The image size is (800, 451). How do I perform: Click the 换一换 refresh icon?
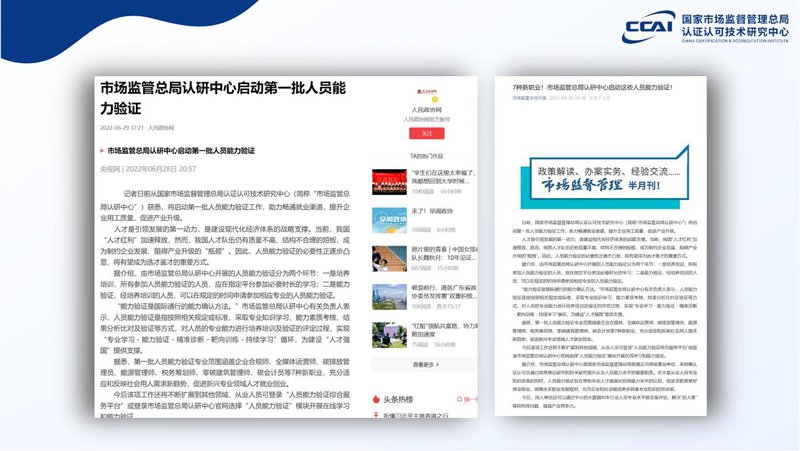460,399
